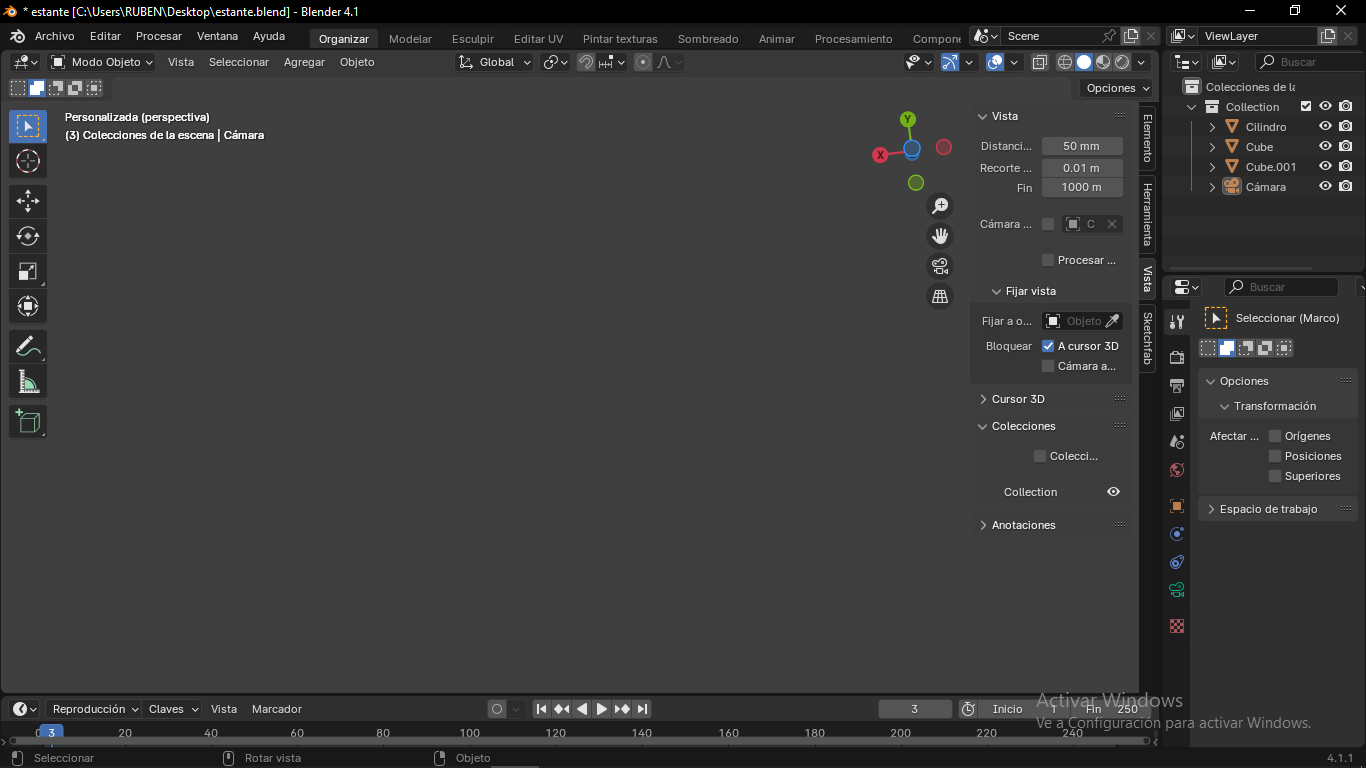Select the Cursor tool in the toolbar

[x=28, y=161]
